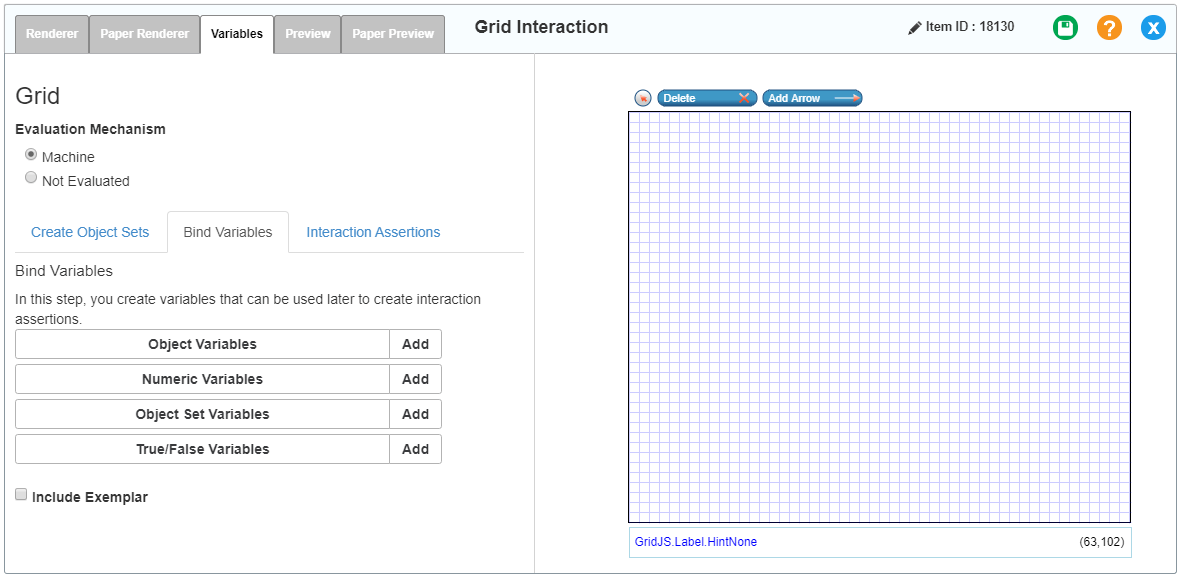Click the Object Variables header

[x=203, y=344]
